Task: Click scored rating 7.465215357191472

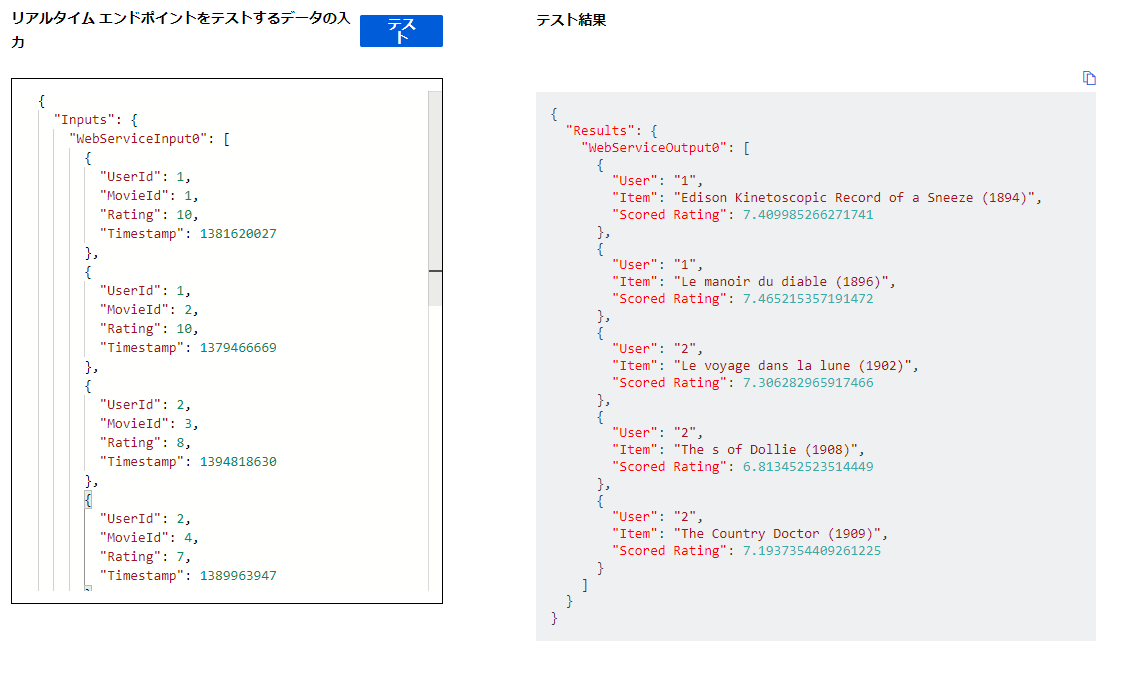Action: point(808,299)
